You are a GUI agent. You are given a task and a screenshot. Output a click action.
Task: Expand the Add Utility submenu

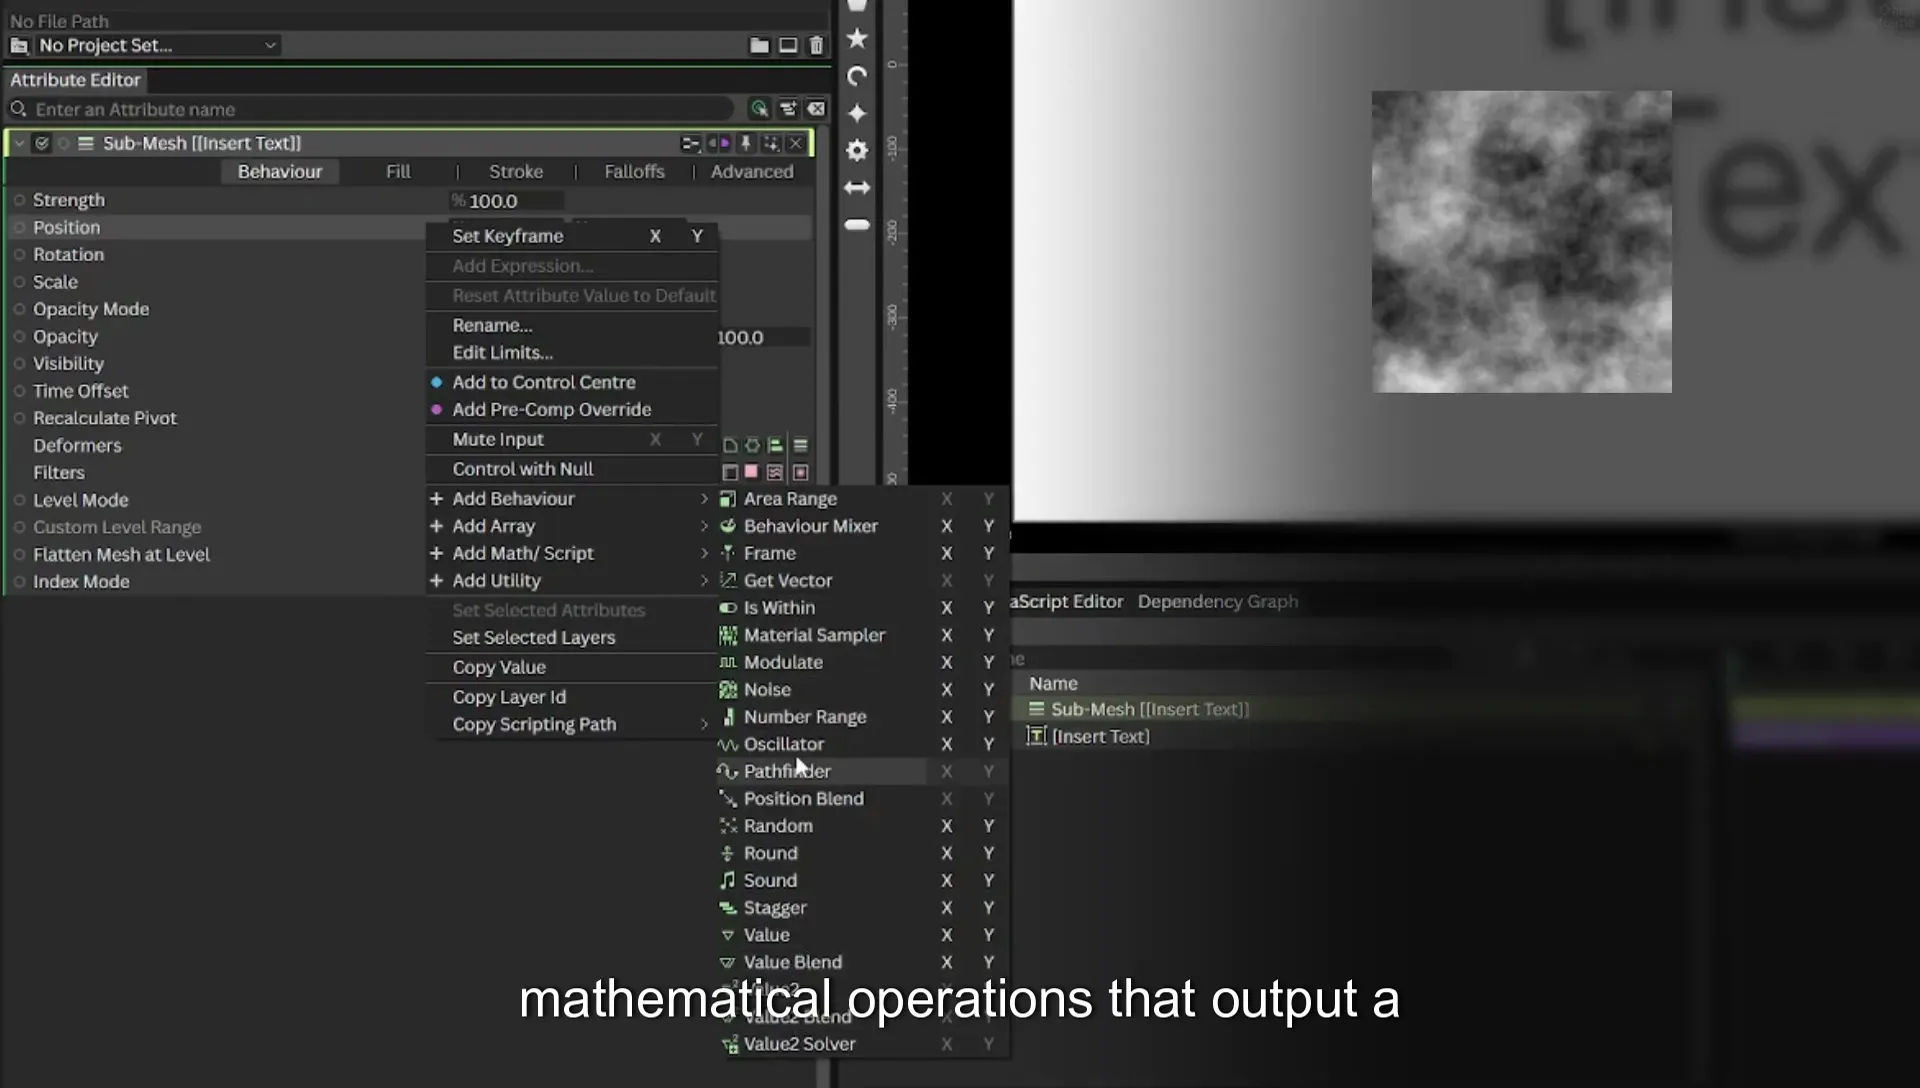point(571,580)
